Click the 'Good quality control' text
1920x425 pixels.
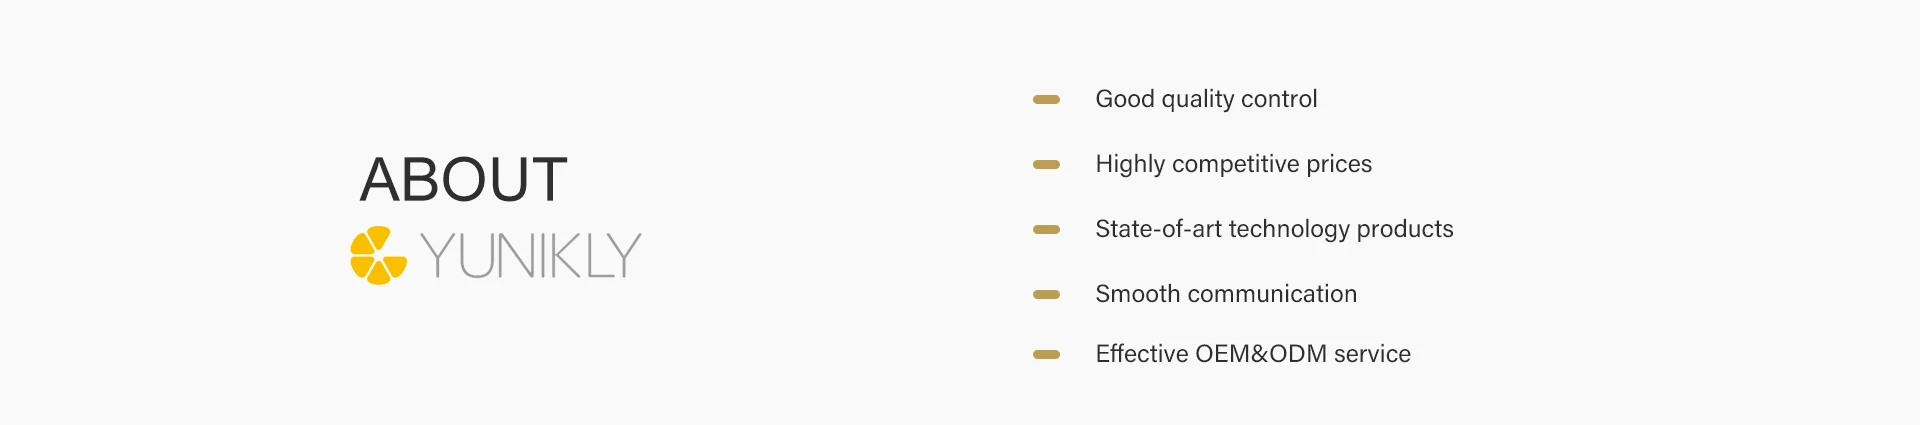[1206, 99]
